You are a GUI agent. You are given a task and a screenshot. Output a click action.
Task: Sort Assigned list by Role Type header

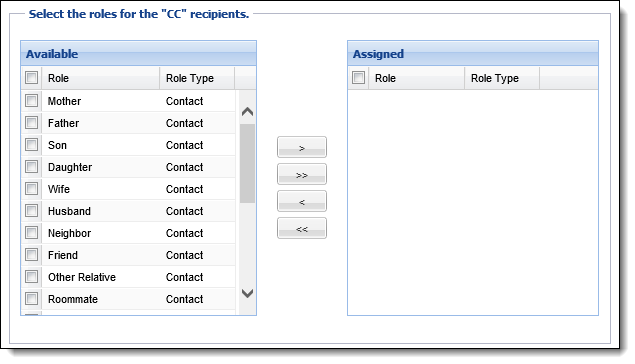[x=502, y=78]
